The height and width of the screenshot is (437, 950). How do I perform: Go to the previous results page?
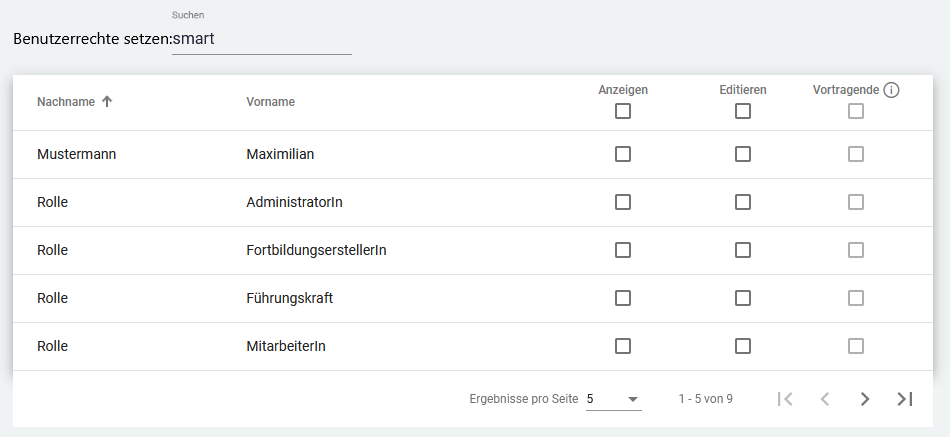pos(825,399)
